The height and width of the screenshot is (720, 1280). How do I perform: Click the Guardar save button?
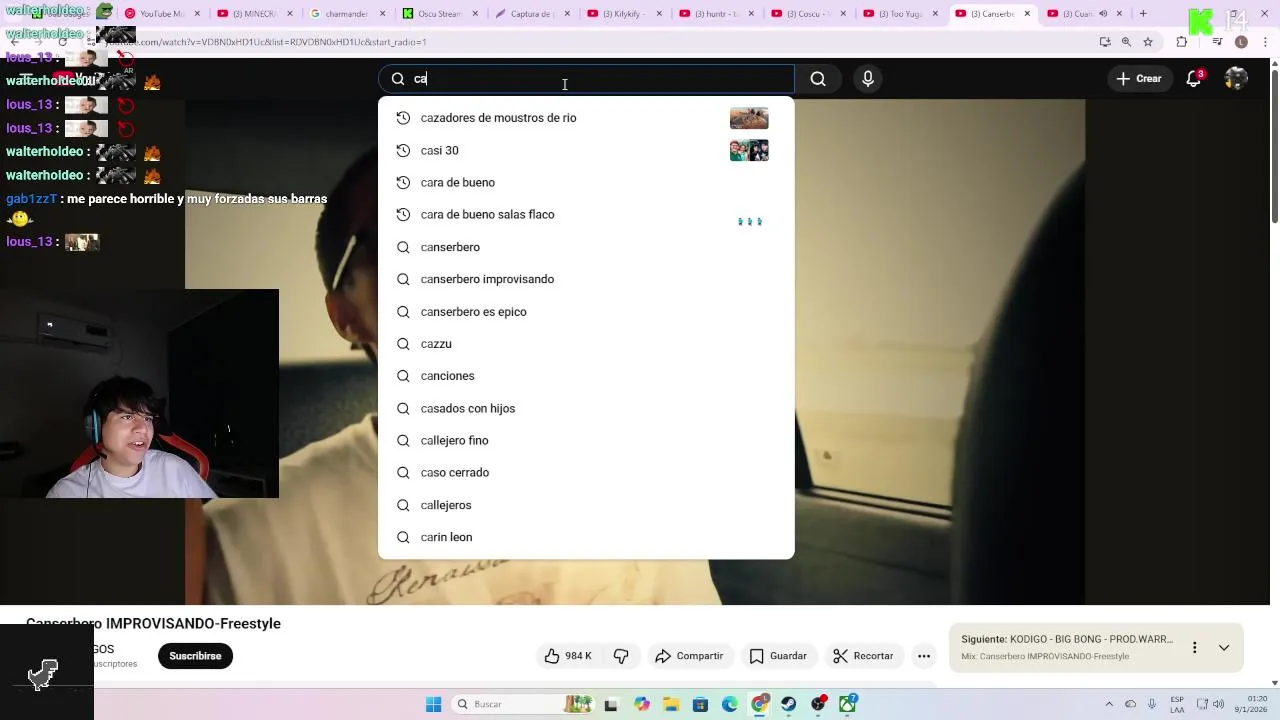[x=778, y=656]
